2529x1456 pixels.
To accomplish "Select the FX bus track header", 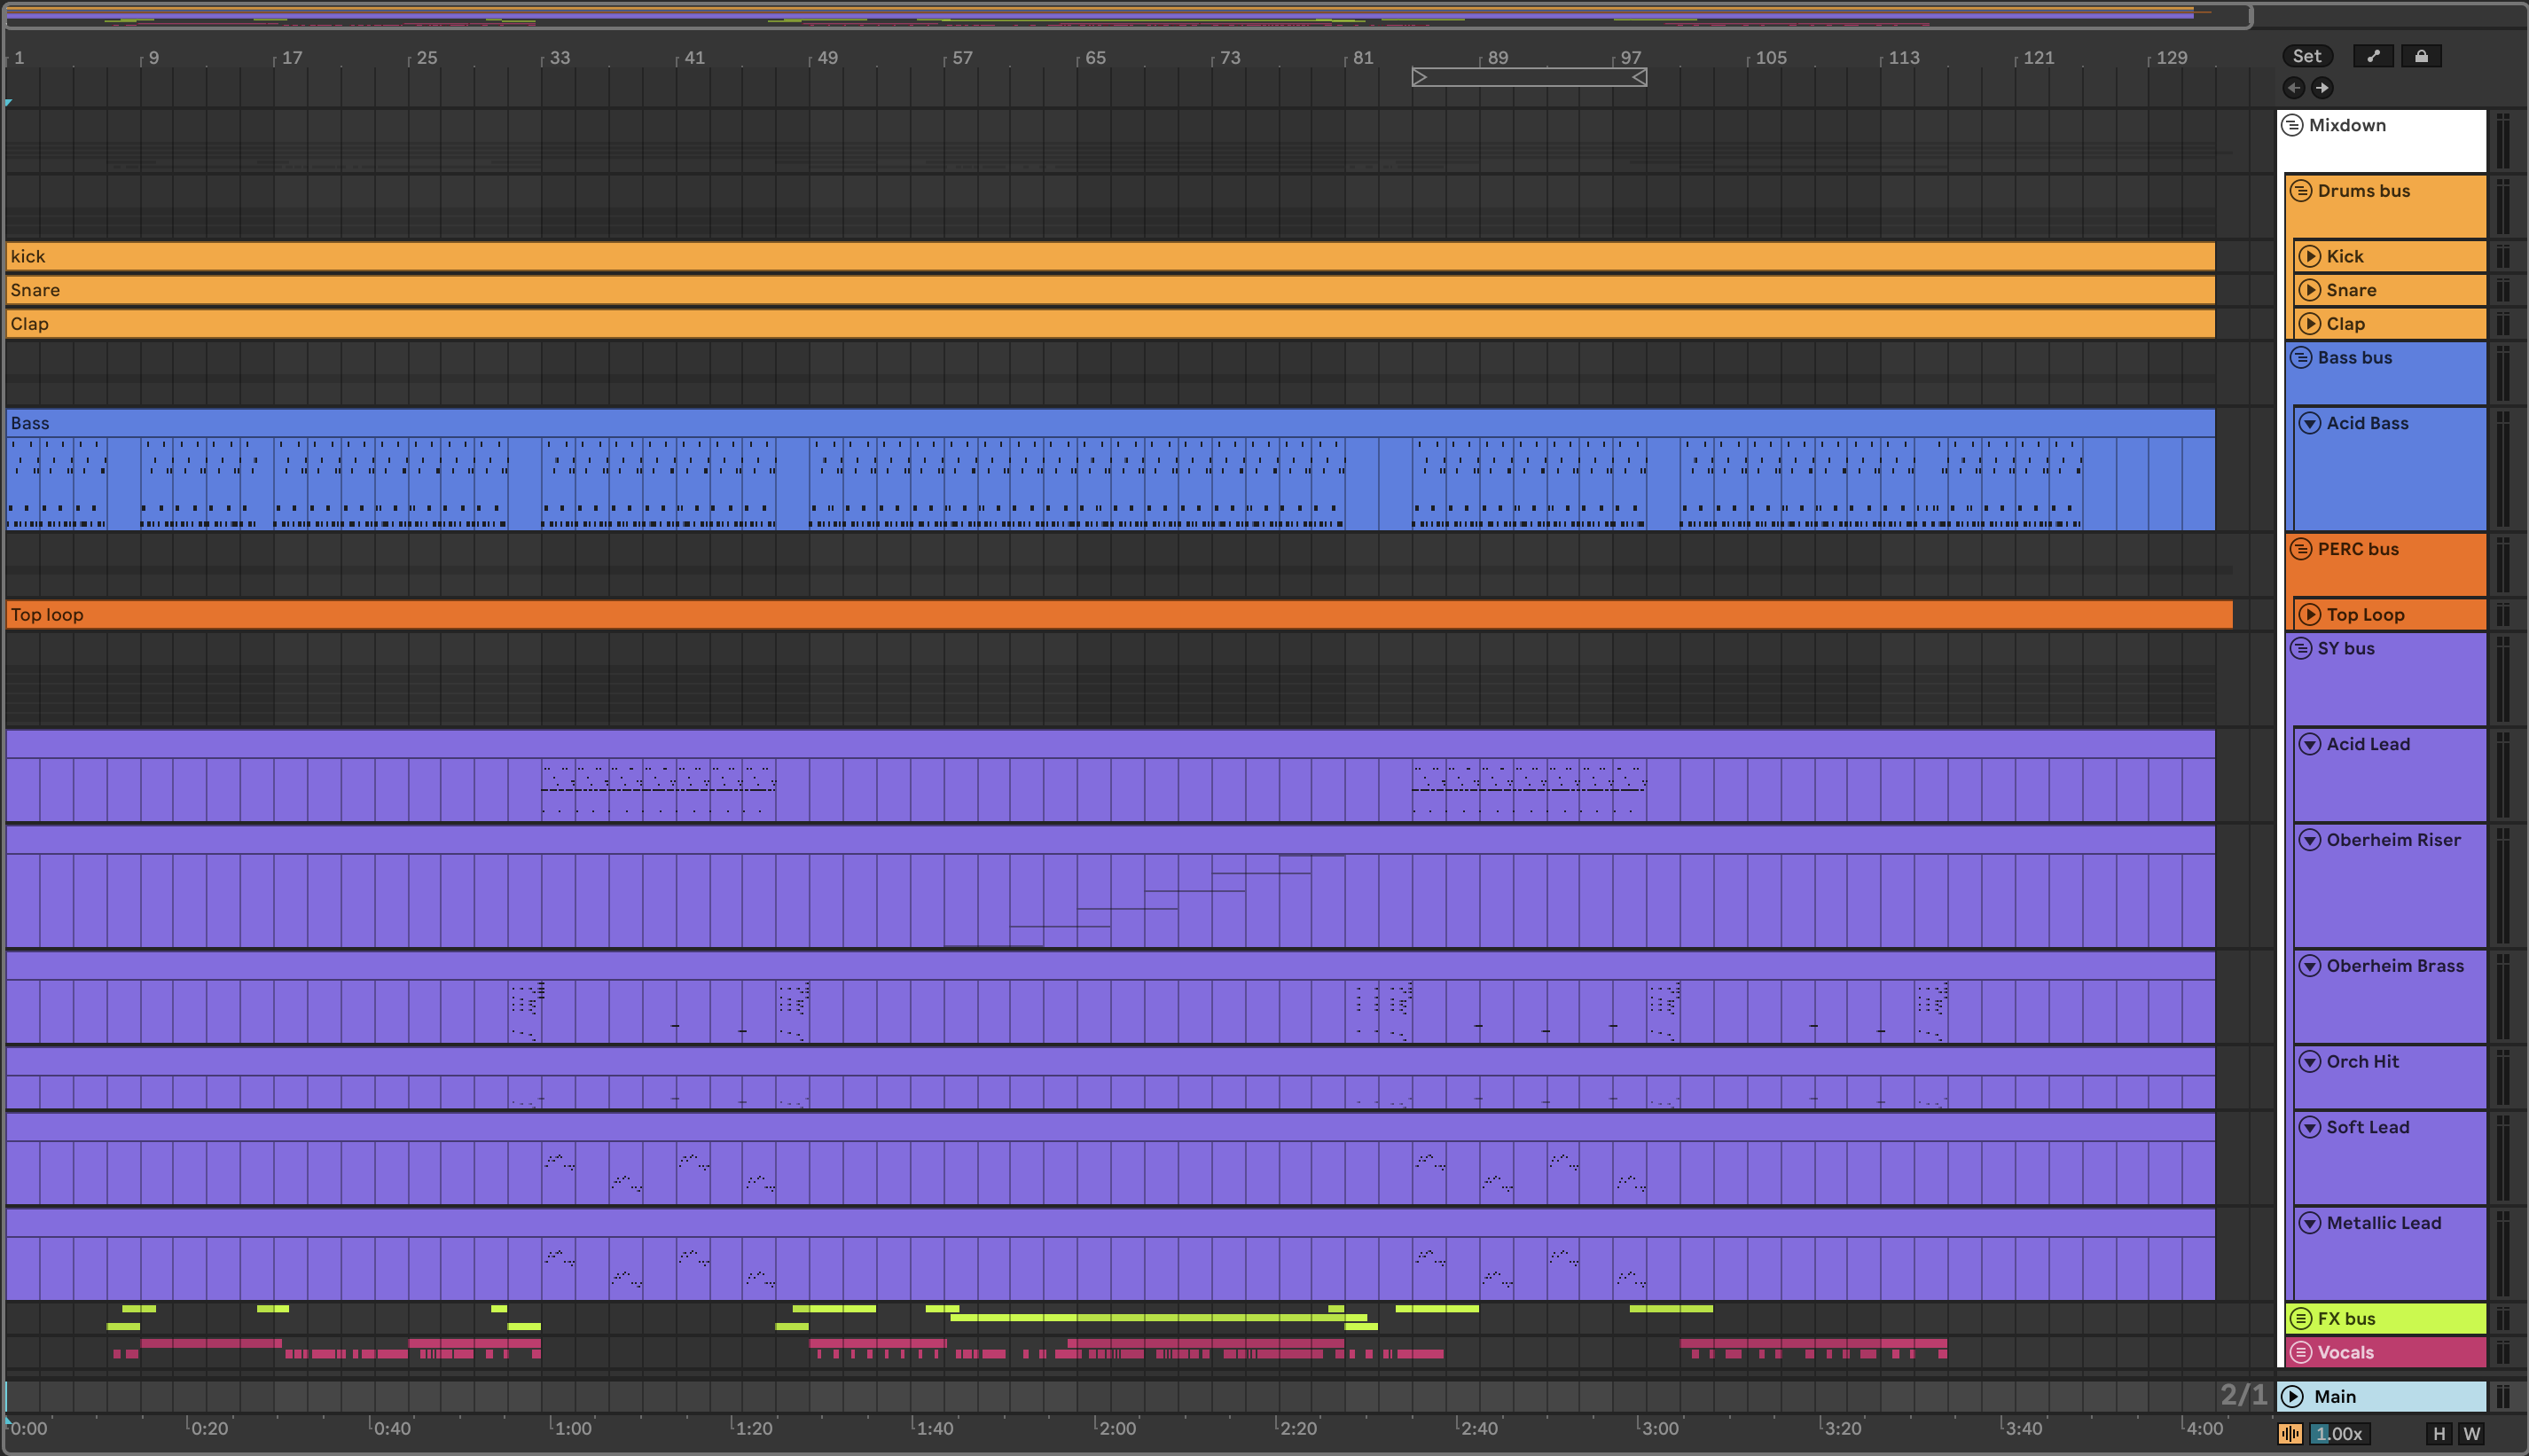I will coord(2400,1318).
